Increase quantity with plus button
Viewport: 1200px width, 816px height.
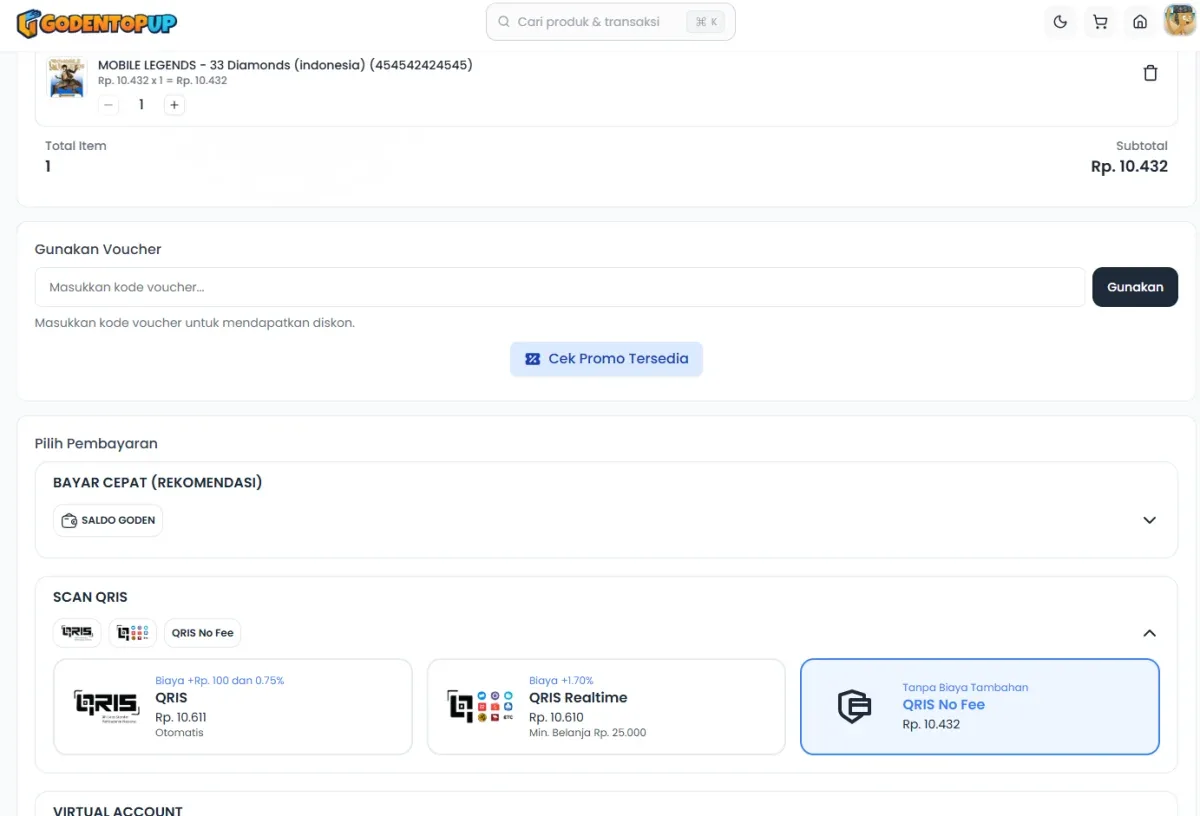174,105
